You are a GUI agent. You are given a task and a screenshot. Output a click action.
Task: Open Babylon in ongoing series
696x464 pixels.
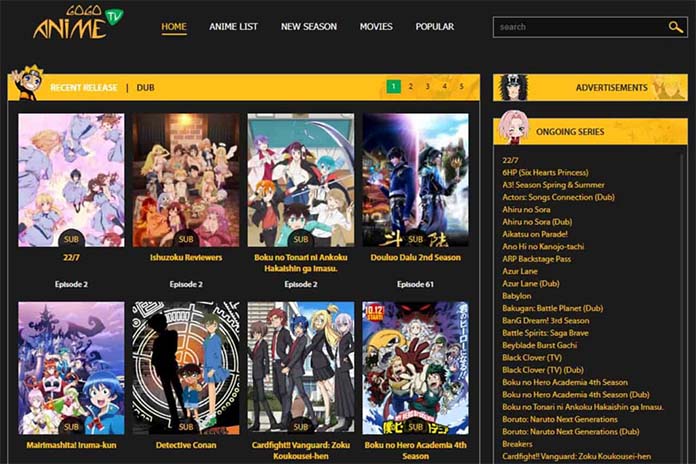[516, 296]
